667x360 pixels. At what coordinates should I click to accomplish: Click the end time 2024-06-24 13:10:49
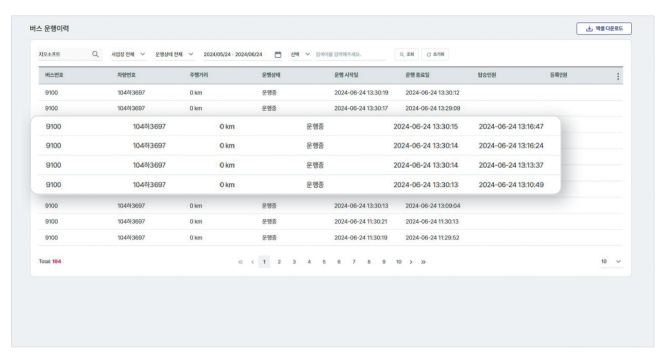click(511, 185)
